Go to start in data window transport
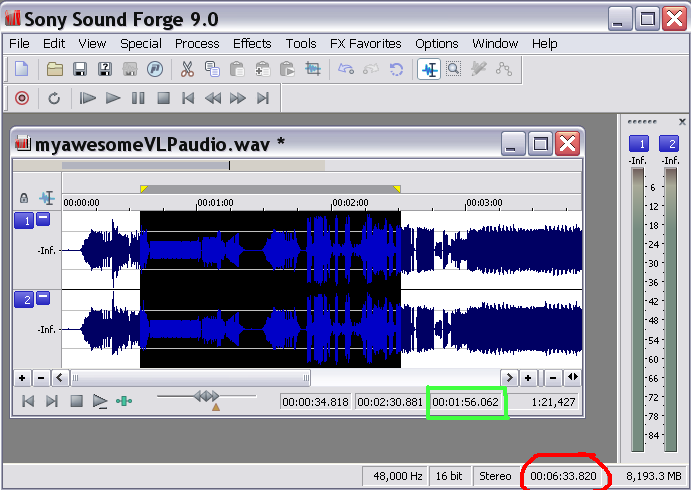 pyautogui.click(x=28, y=401)
